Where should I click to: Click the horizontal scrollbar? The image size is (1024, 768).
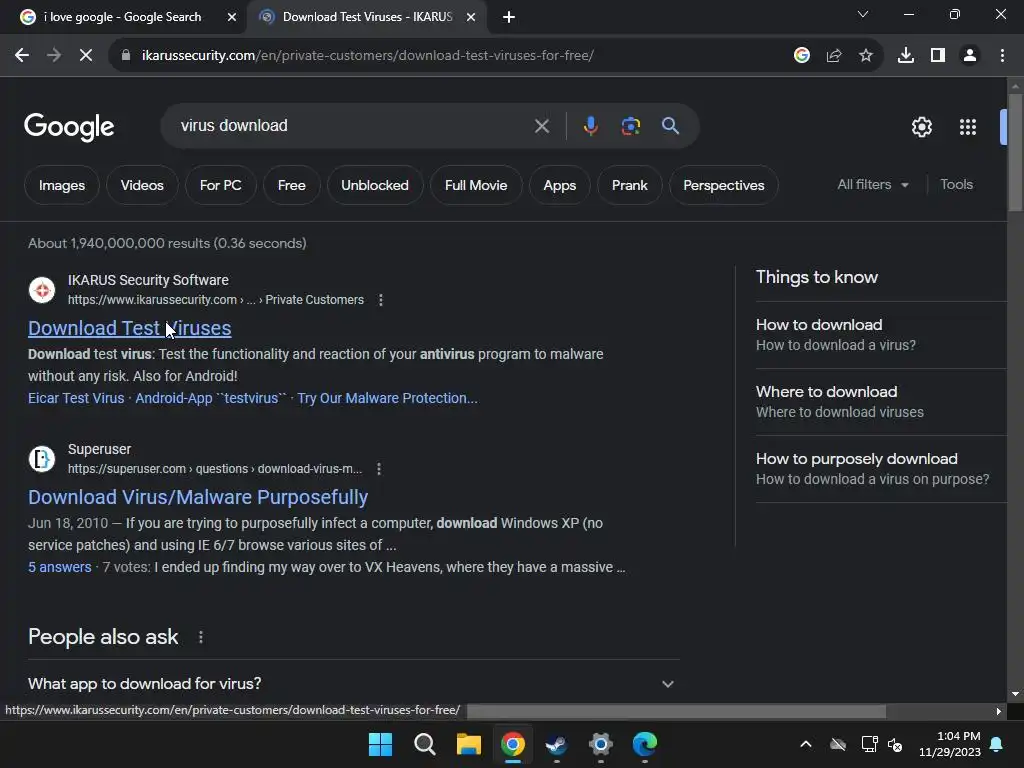point(676,711)
